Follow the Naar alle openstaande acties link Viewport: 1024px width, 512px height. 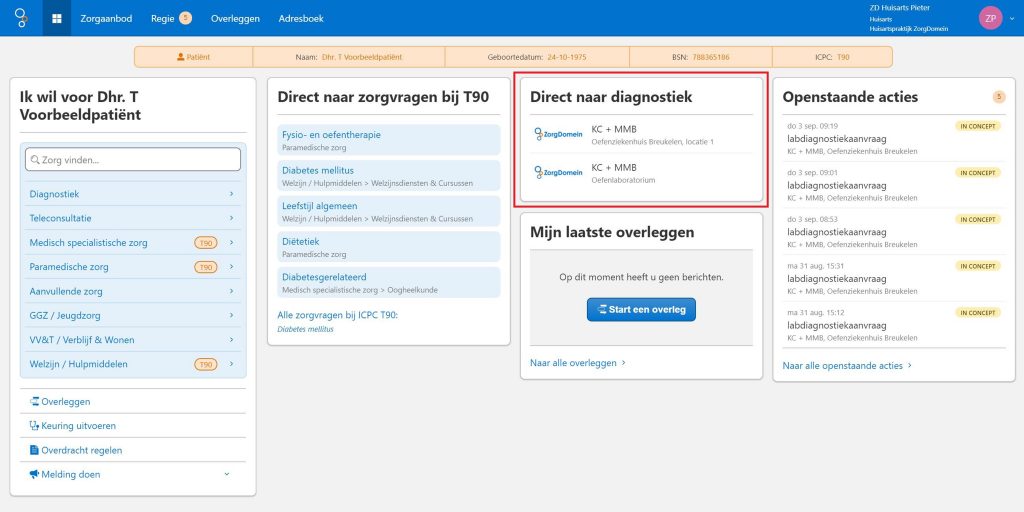(x=846, y=366)
